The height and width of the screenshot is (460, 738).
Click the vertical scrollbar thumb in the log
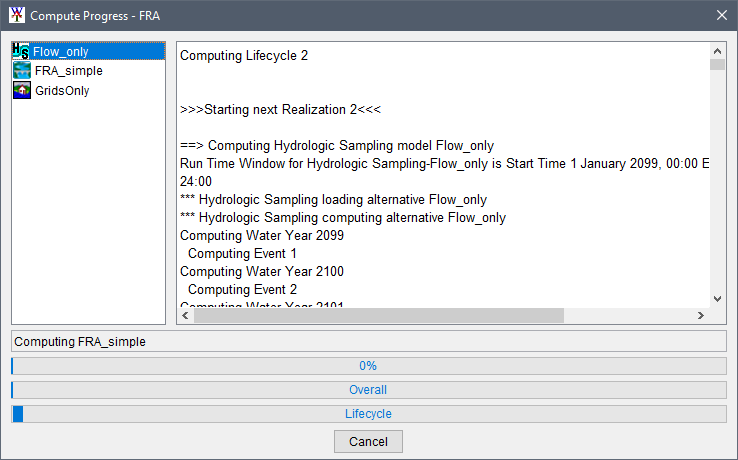717,65
